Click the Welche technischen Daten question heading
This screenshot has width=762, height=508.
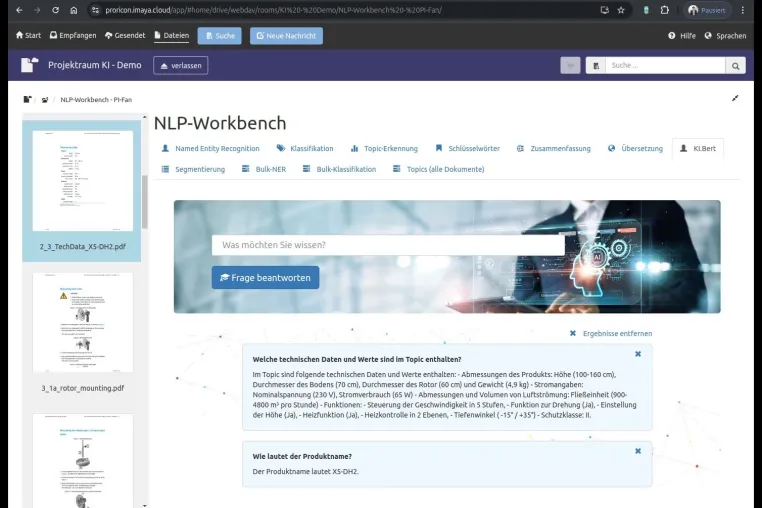pyautogui.click(x=357, y=359)
